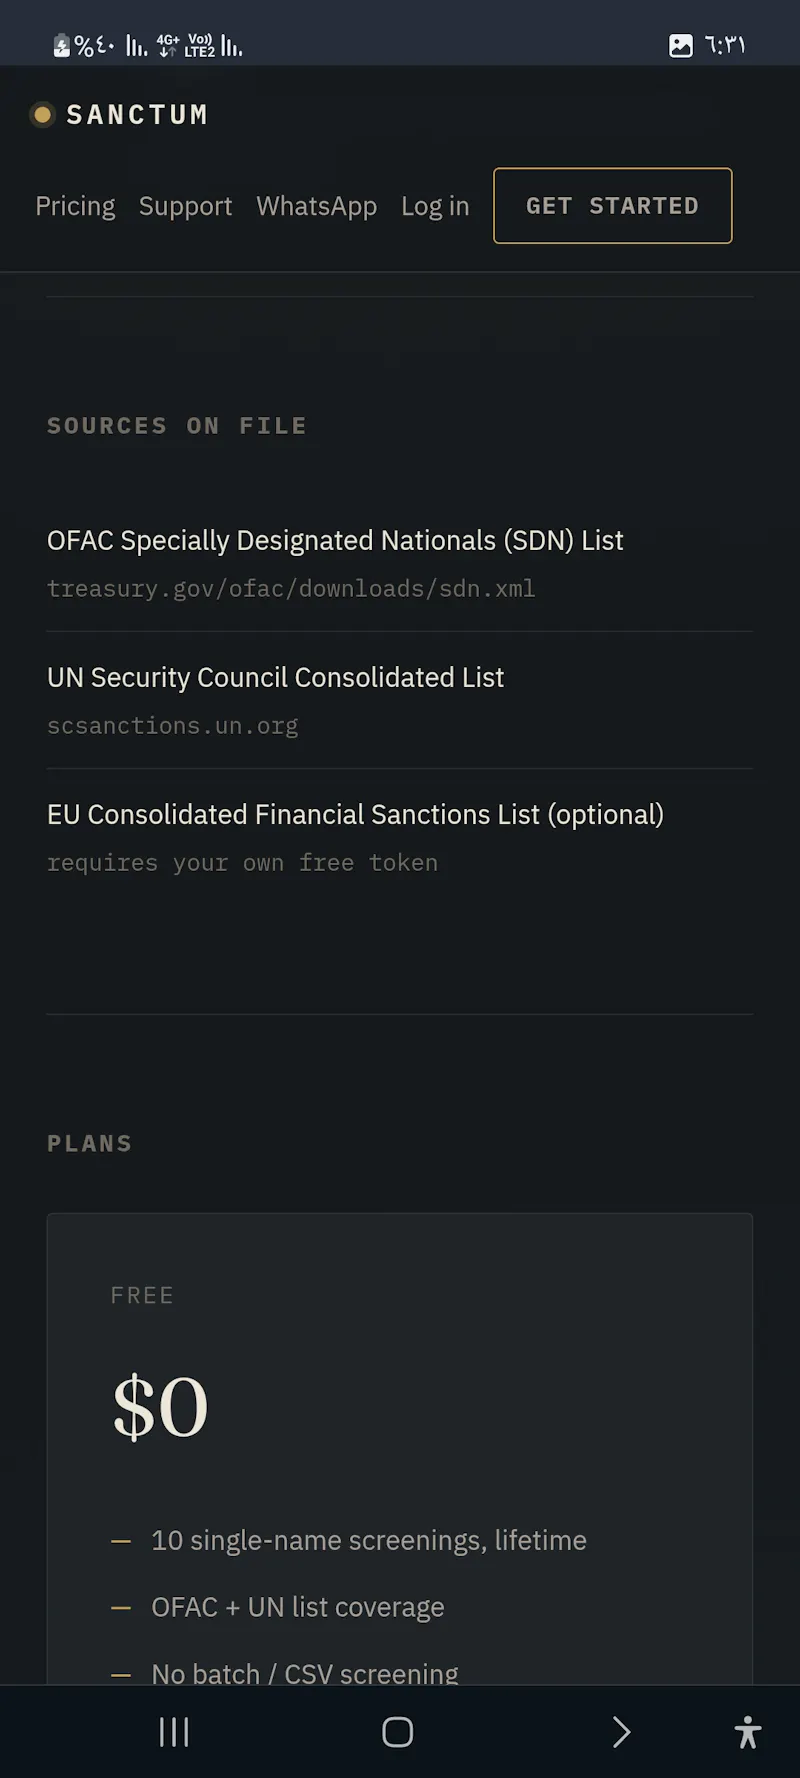Tap the picture notification icon in status bar
The image size is (800, 1778).
coord(681,45)
